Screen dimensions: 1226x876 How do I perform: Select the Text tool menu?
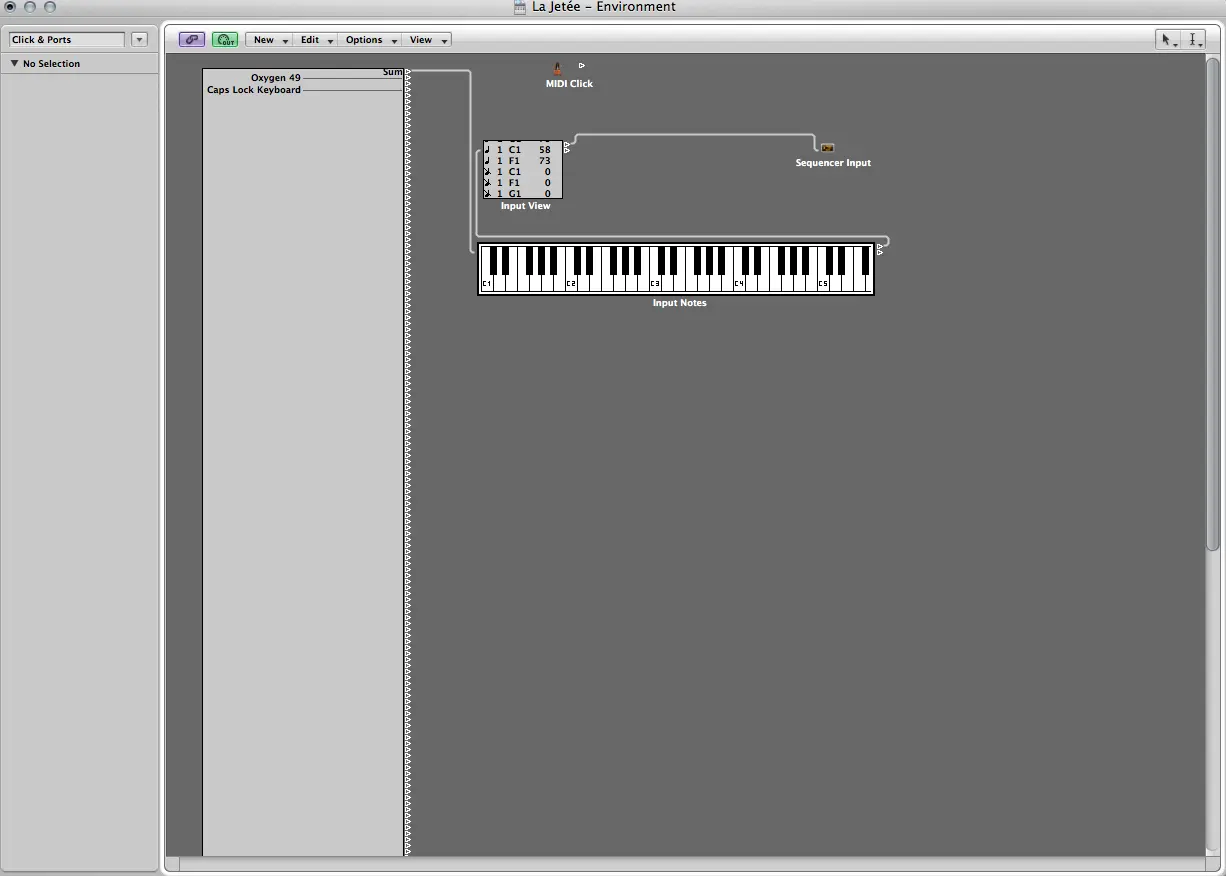[x=1194, y=40]
